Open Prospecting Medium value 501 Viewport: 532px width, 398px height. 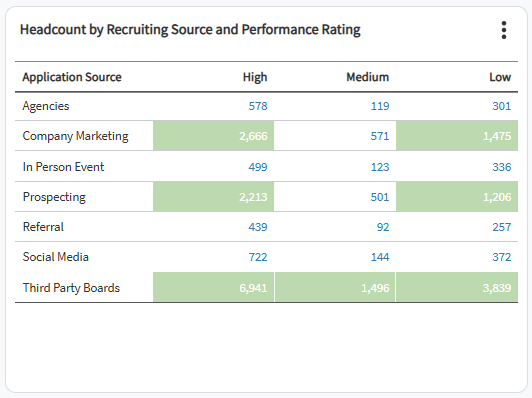380,197
